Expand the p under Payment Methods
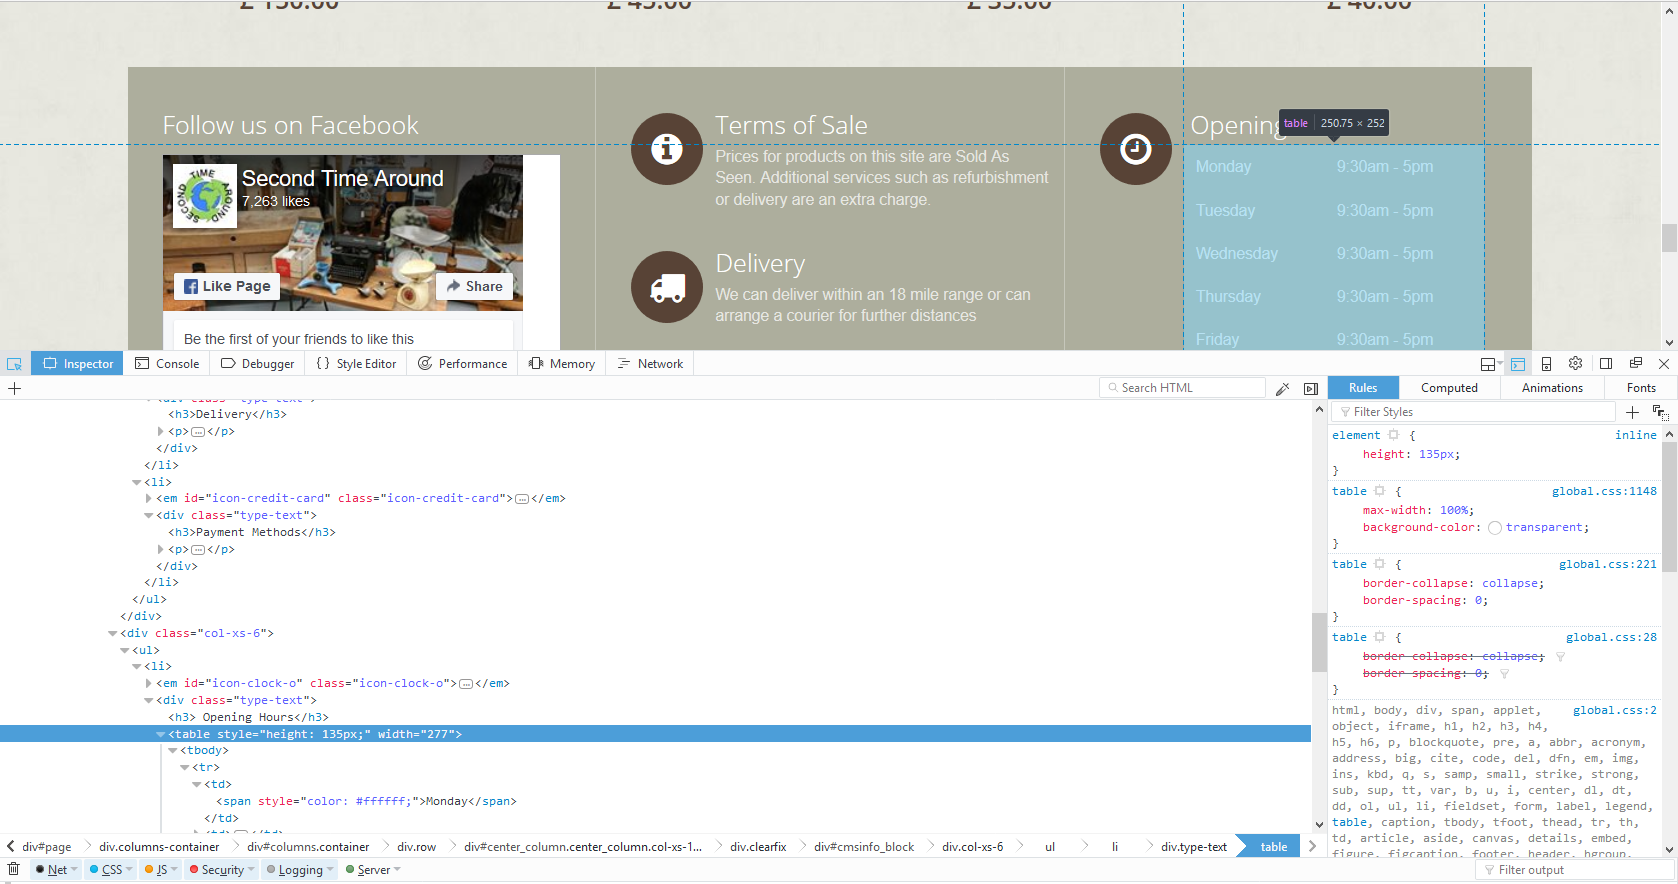This screenshot has width=1678, height=884. coord(161,549)
